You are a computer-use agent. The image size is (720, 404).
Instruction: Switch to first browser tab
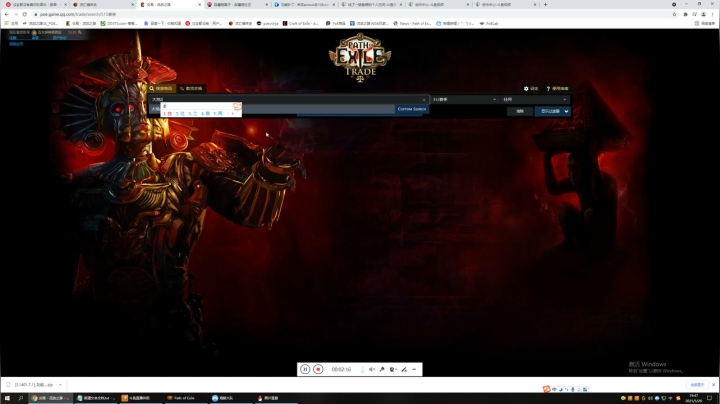[36, 5]
